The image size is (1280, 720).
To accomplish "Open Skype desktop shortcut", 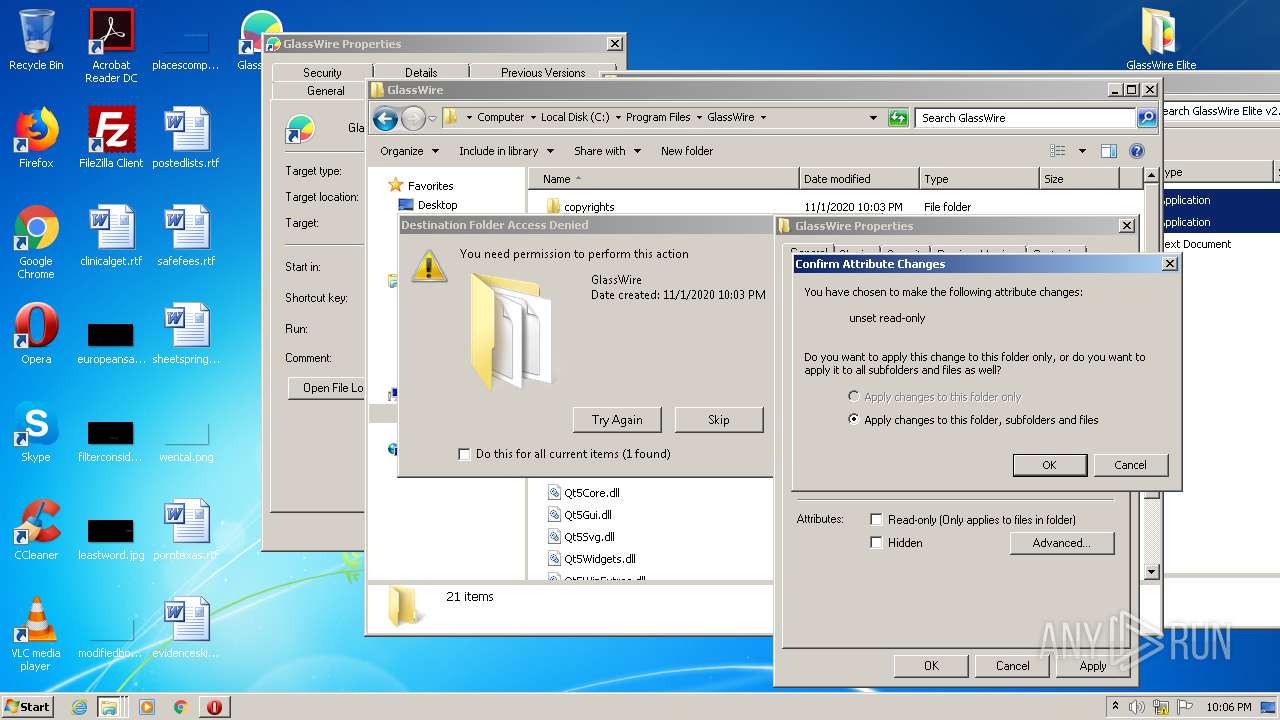I will click(x=36, y=432).
